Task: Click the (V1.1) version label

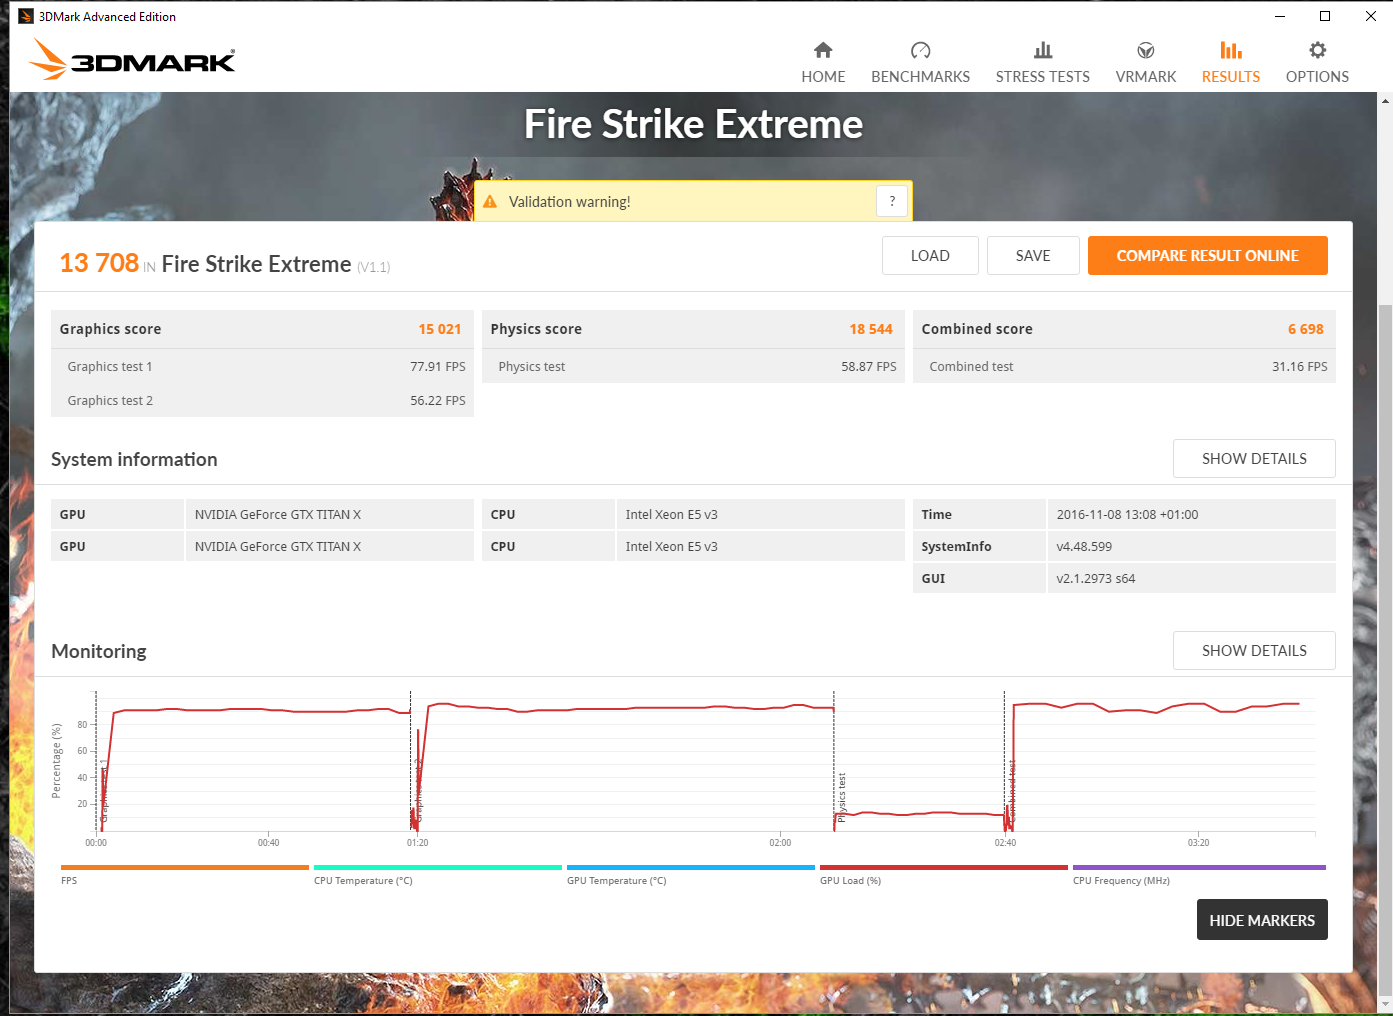Action: [374, 267]
